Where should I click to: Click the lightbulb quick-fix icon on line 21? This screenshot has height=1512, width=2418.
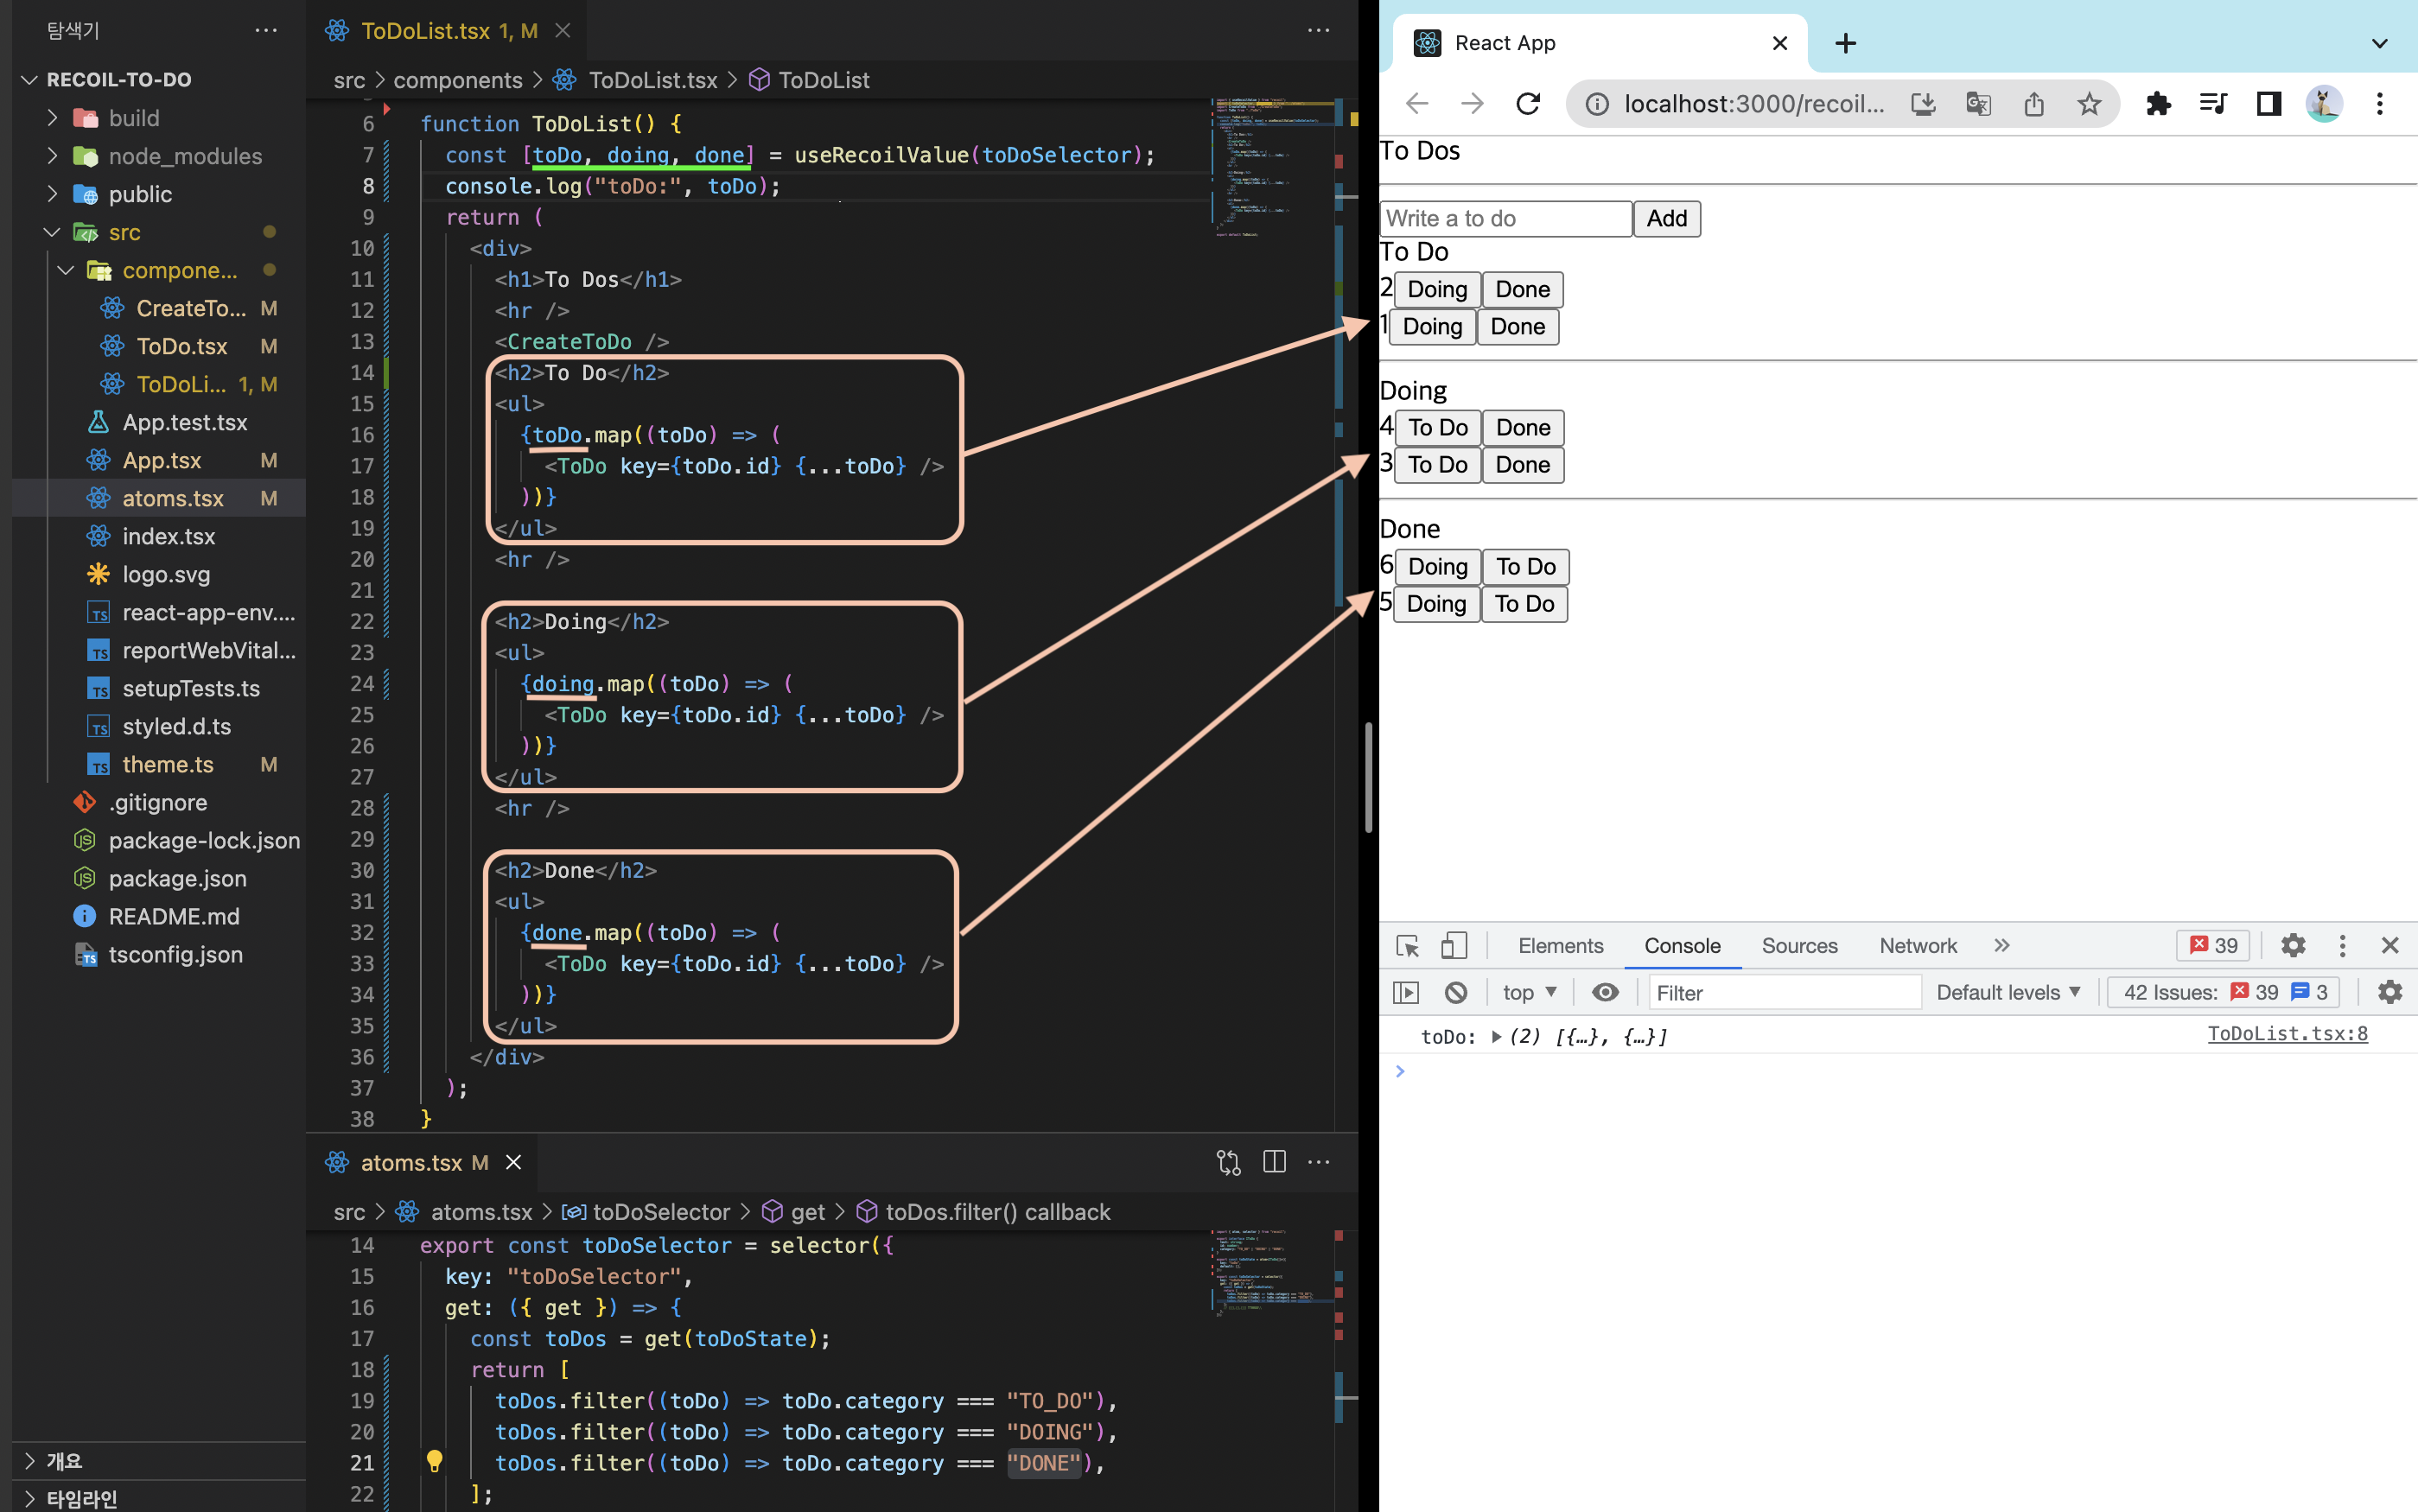(434, 1462)
